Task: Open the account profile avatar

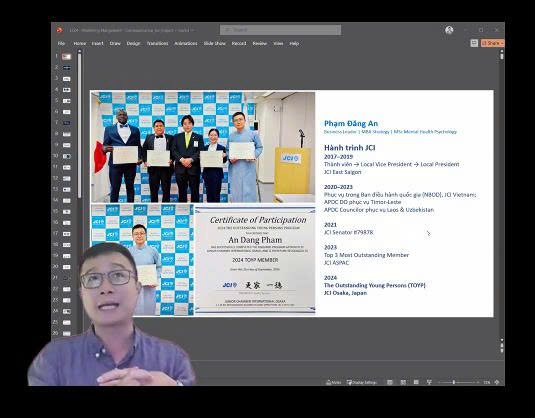Action: [x=449, y=30]
